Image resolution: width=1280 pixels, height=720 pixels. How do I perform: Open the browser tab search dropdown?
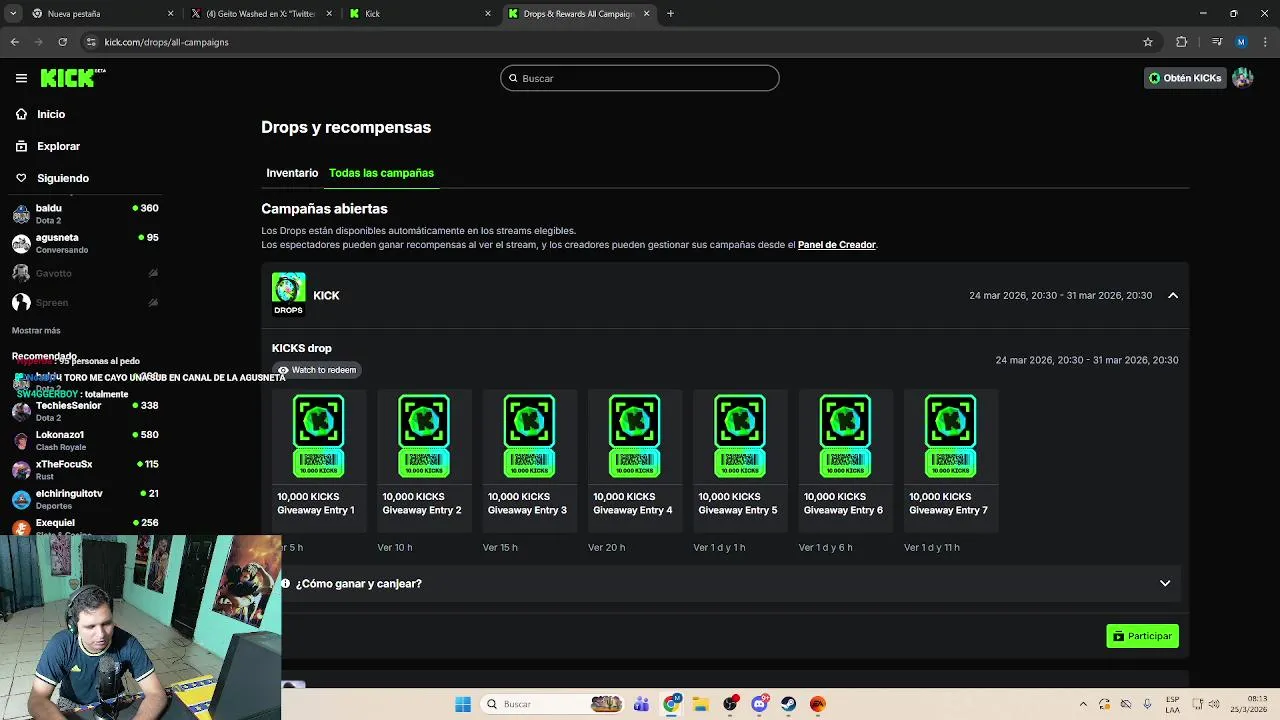(x=13, y=14)
